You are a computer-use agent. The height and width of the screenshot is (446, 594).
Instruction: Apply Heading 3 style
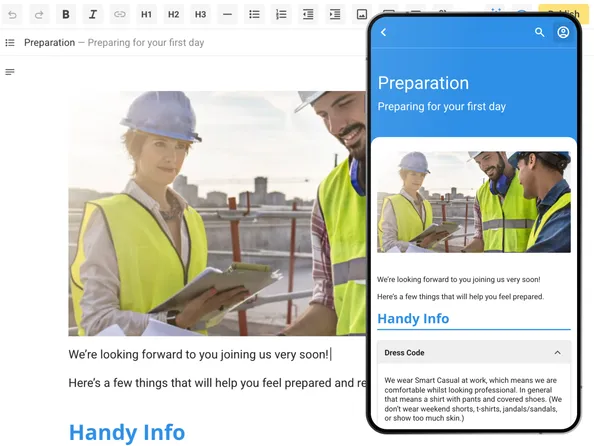point(200,15)
